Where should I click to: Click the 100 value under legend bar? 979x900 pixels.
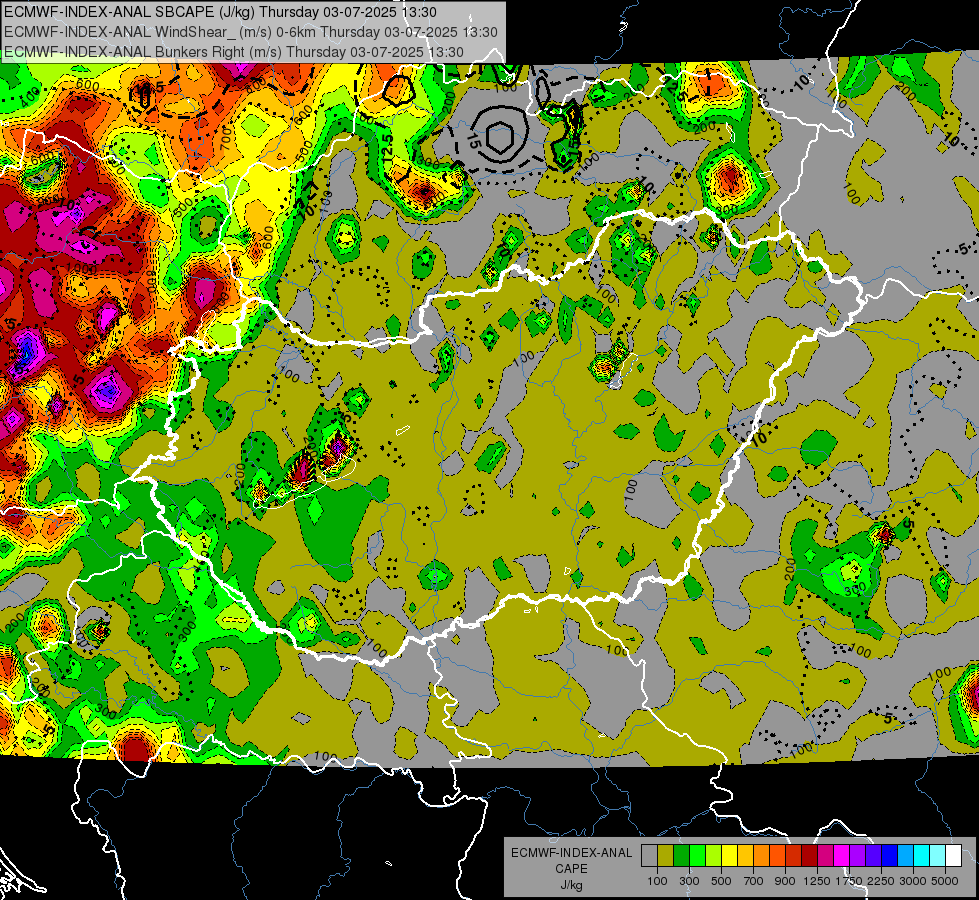pos(657,881)
